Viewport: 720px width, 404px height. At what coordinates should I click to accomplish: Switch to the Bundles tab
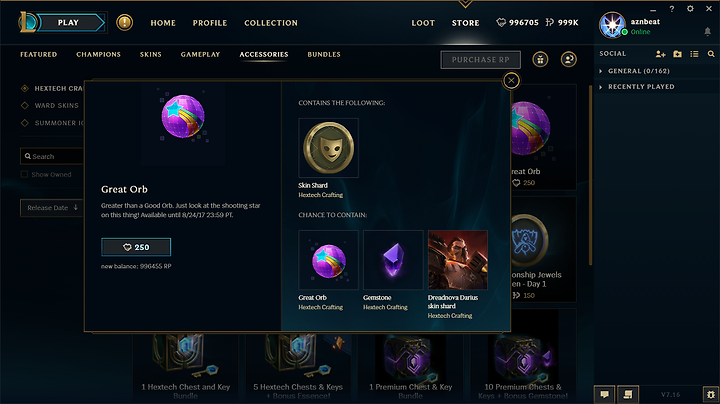[x=324, y=54]
